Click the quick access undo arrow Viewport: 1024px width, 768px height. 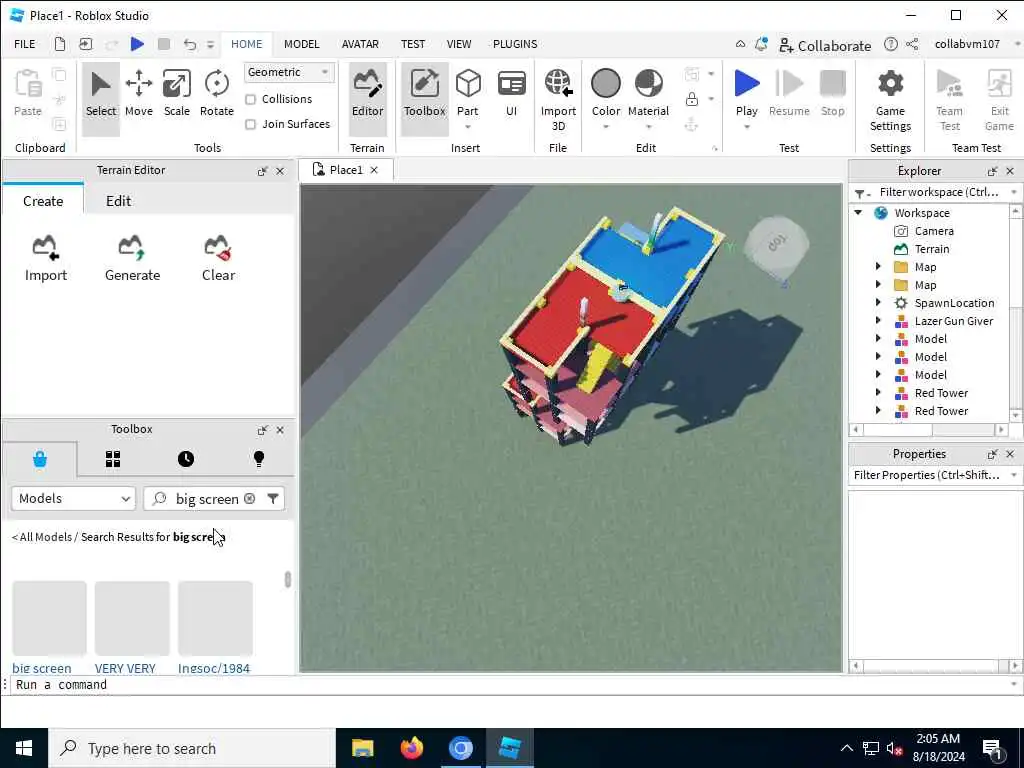[x=189, y=44]
